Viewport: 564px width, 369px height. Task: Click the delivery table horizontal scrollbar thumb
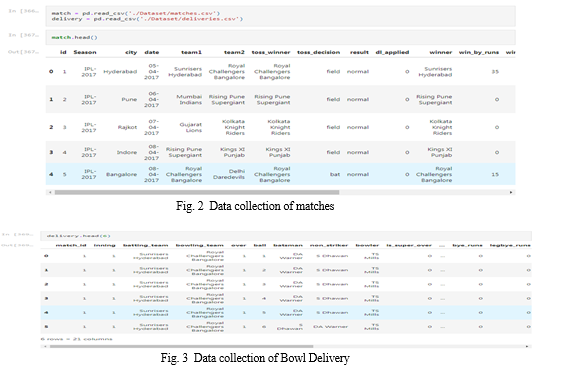point(181,346)
